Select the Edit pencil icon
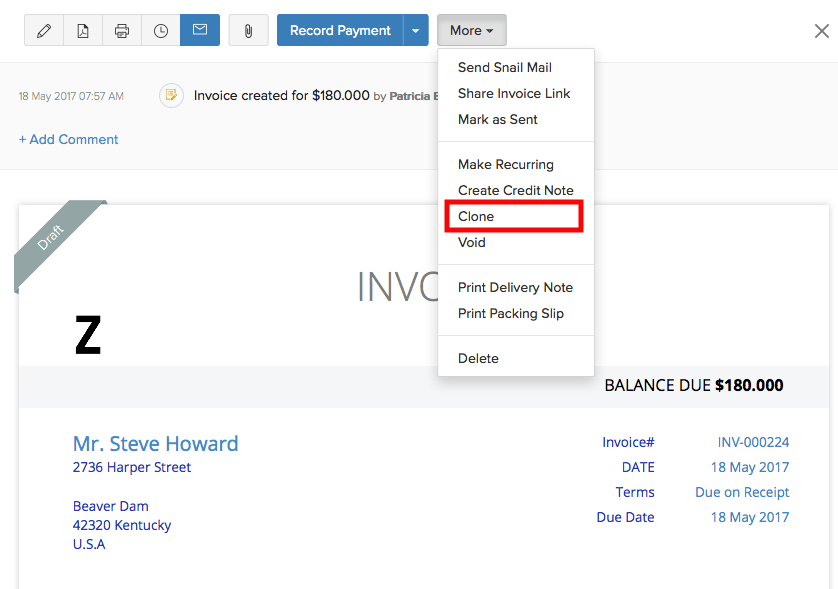This screenshot has width=838, height=589. [x=43, y=30]
